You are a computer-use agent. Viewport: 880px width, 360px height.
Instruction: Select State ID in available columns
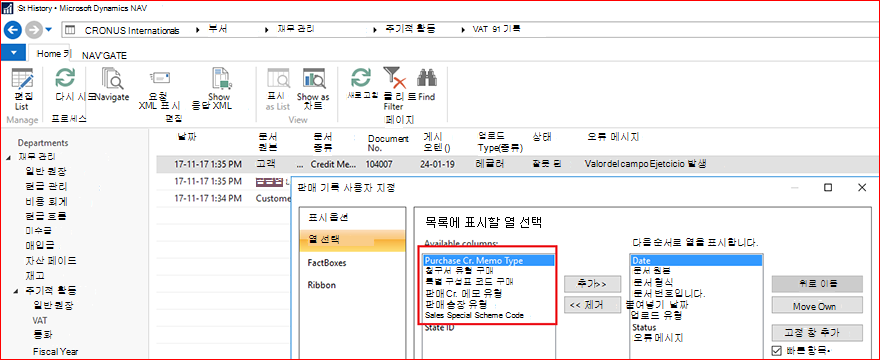439,327
